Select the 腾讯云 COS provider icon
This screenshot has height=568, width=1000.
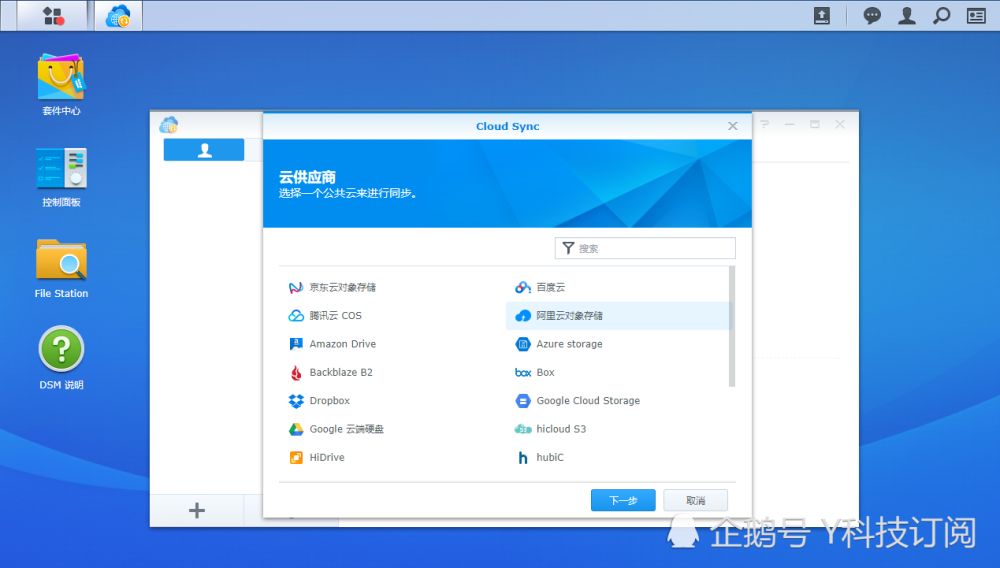296,316
